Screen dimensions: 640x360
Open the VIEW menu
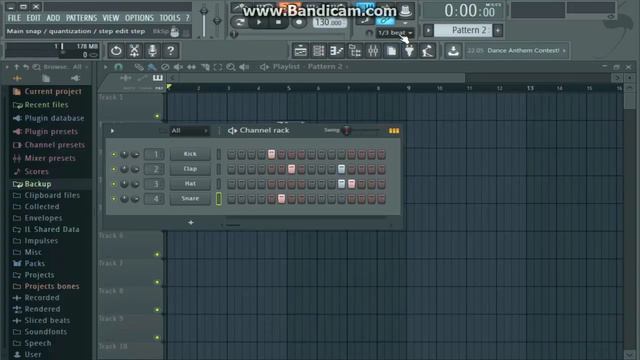111,18
